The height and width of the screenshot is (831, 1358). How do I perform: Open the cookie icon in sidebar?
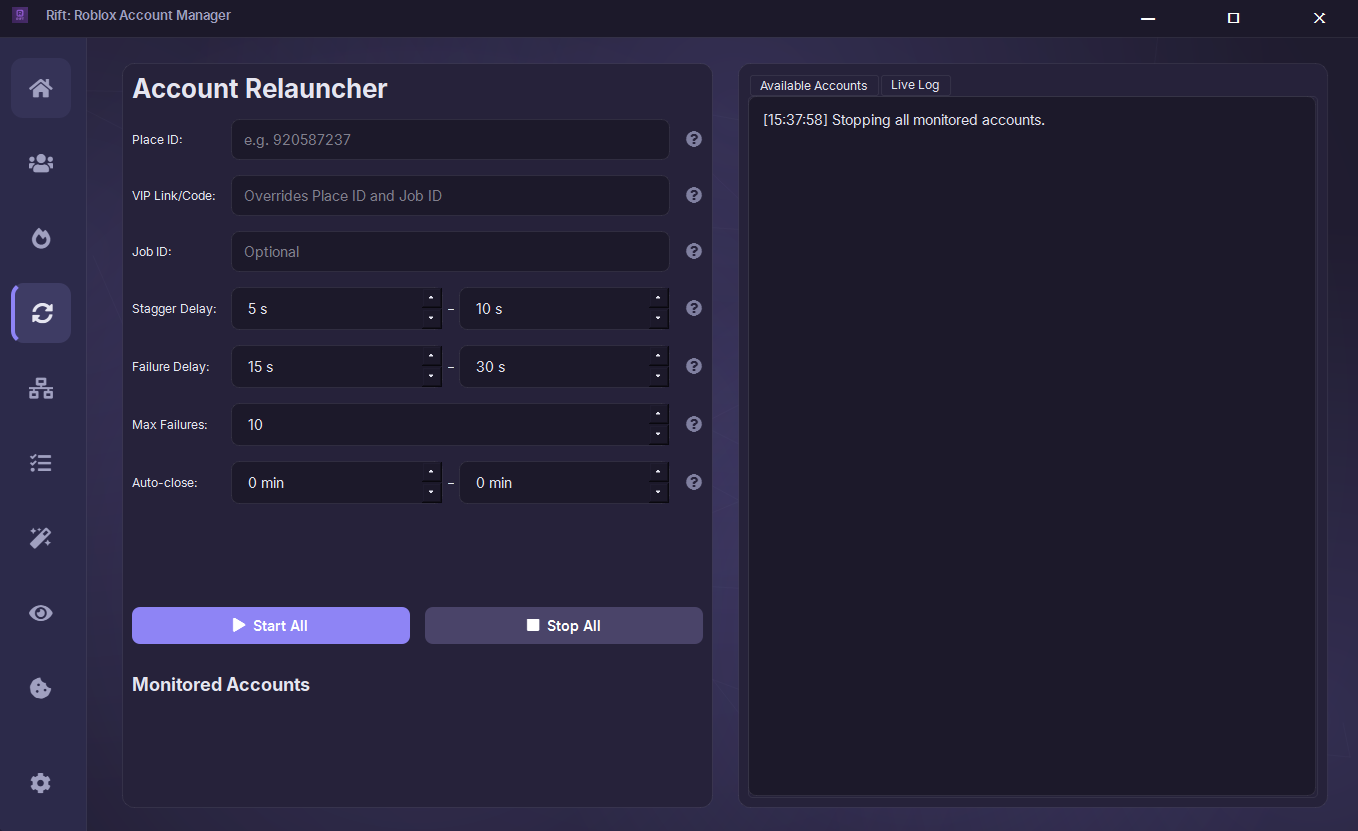coord(41,688)
